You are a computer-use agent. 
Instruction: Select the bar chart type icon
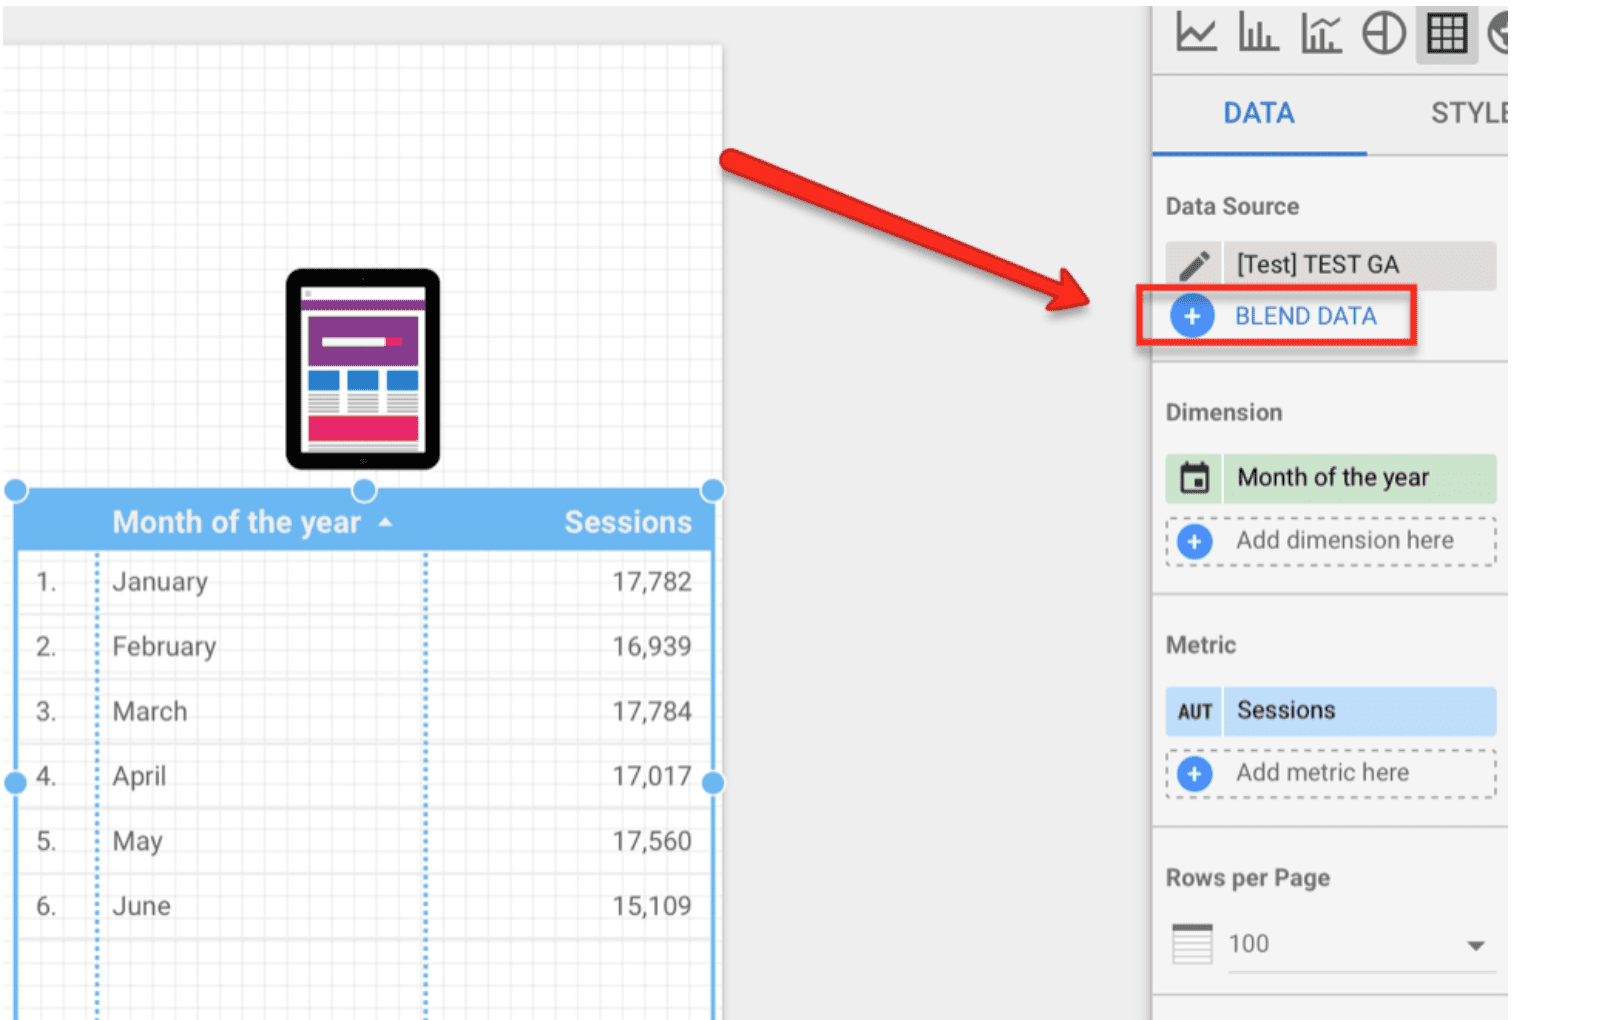pyautogui.click(x=1257, y=33)
